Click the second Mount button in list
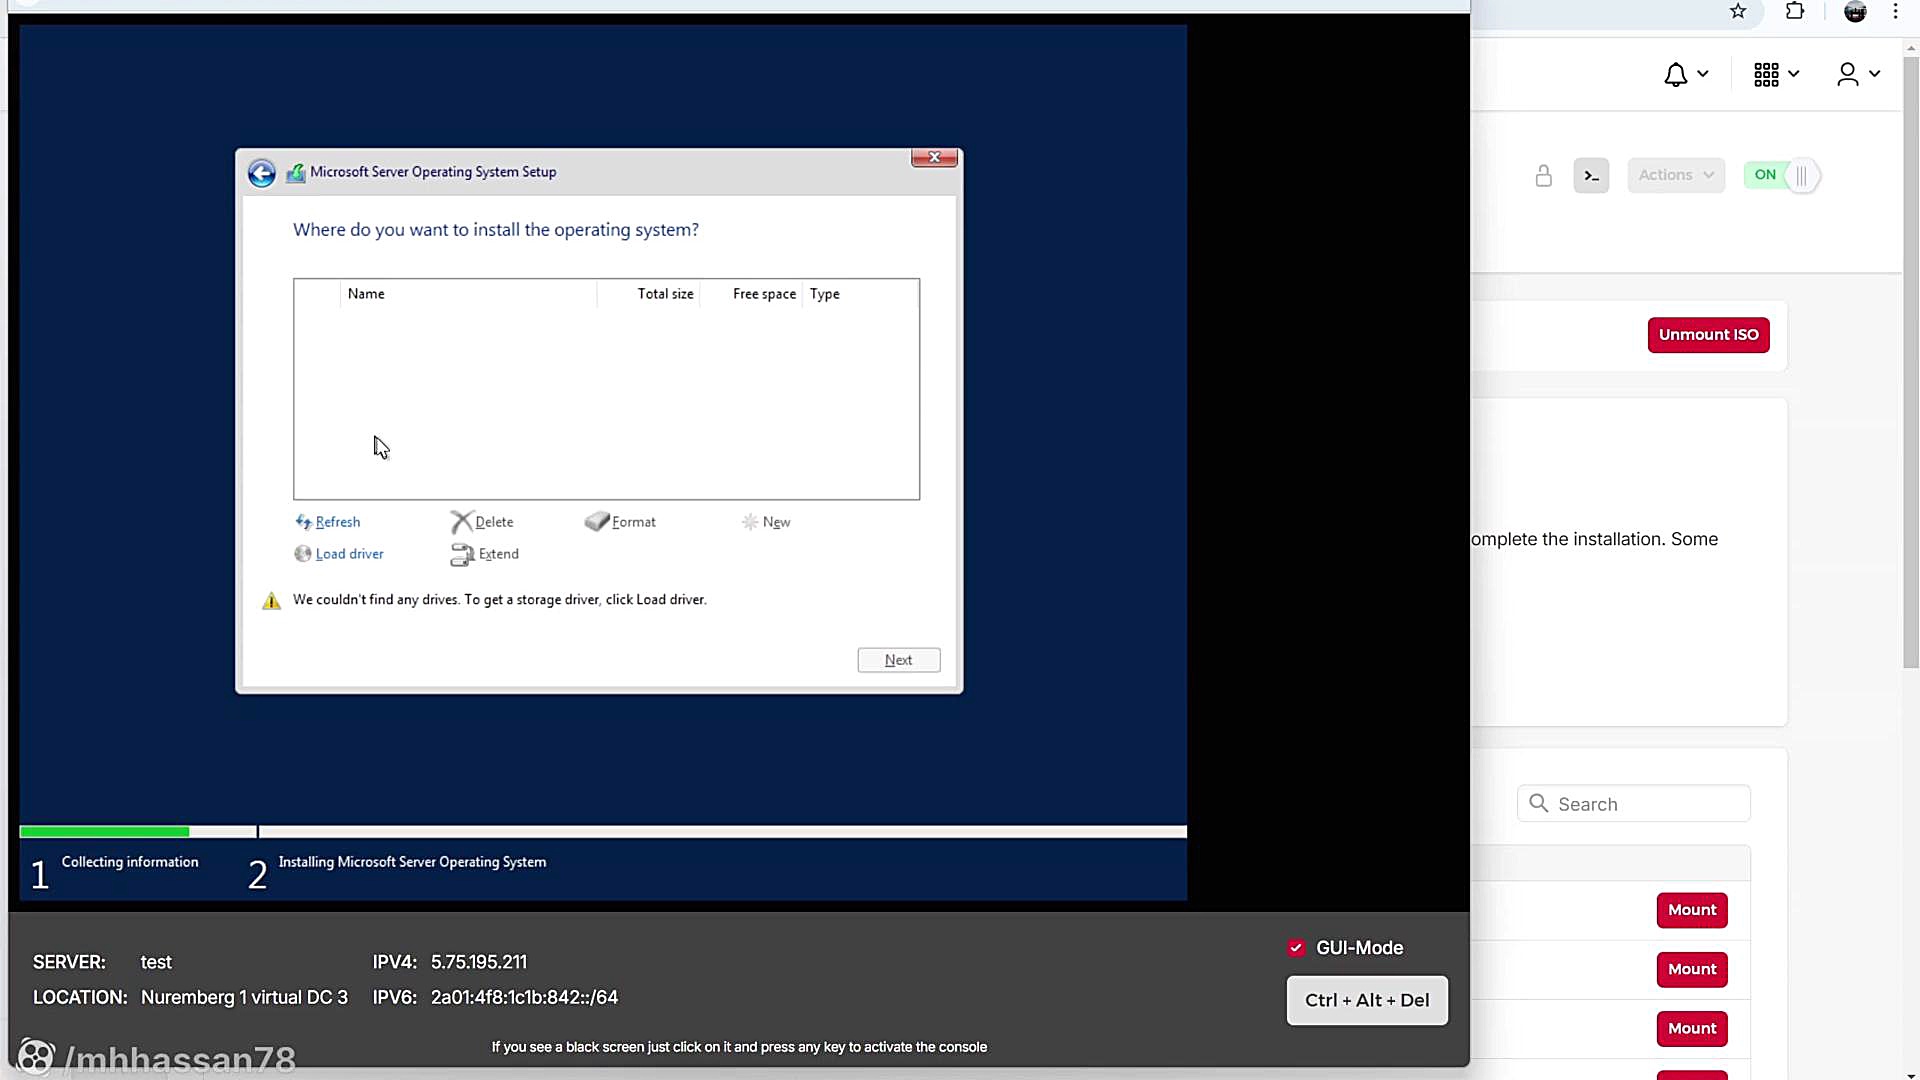Viewport: 1920px width, 1080px height. [1692, 969]
